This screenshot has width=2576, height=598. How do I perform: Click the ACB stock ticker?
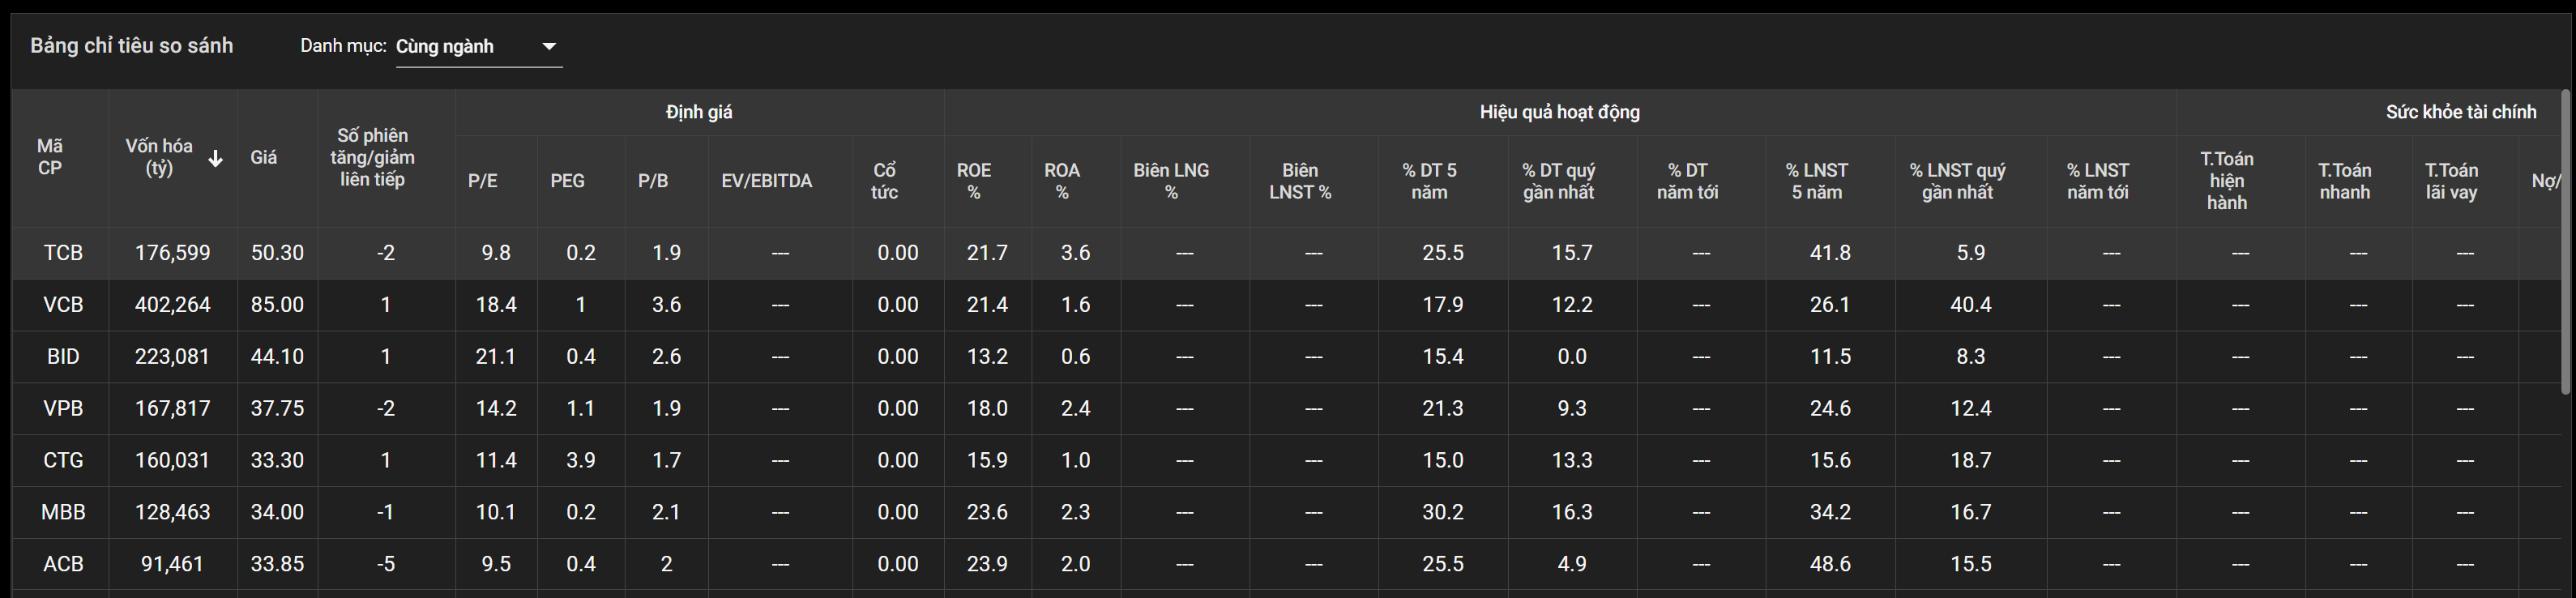pos(63,565)
